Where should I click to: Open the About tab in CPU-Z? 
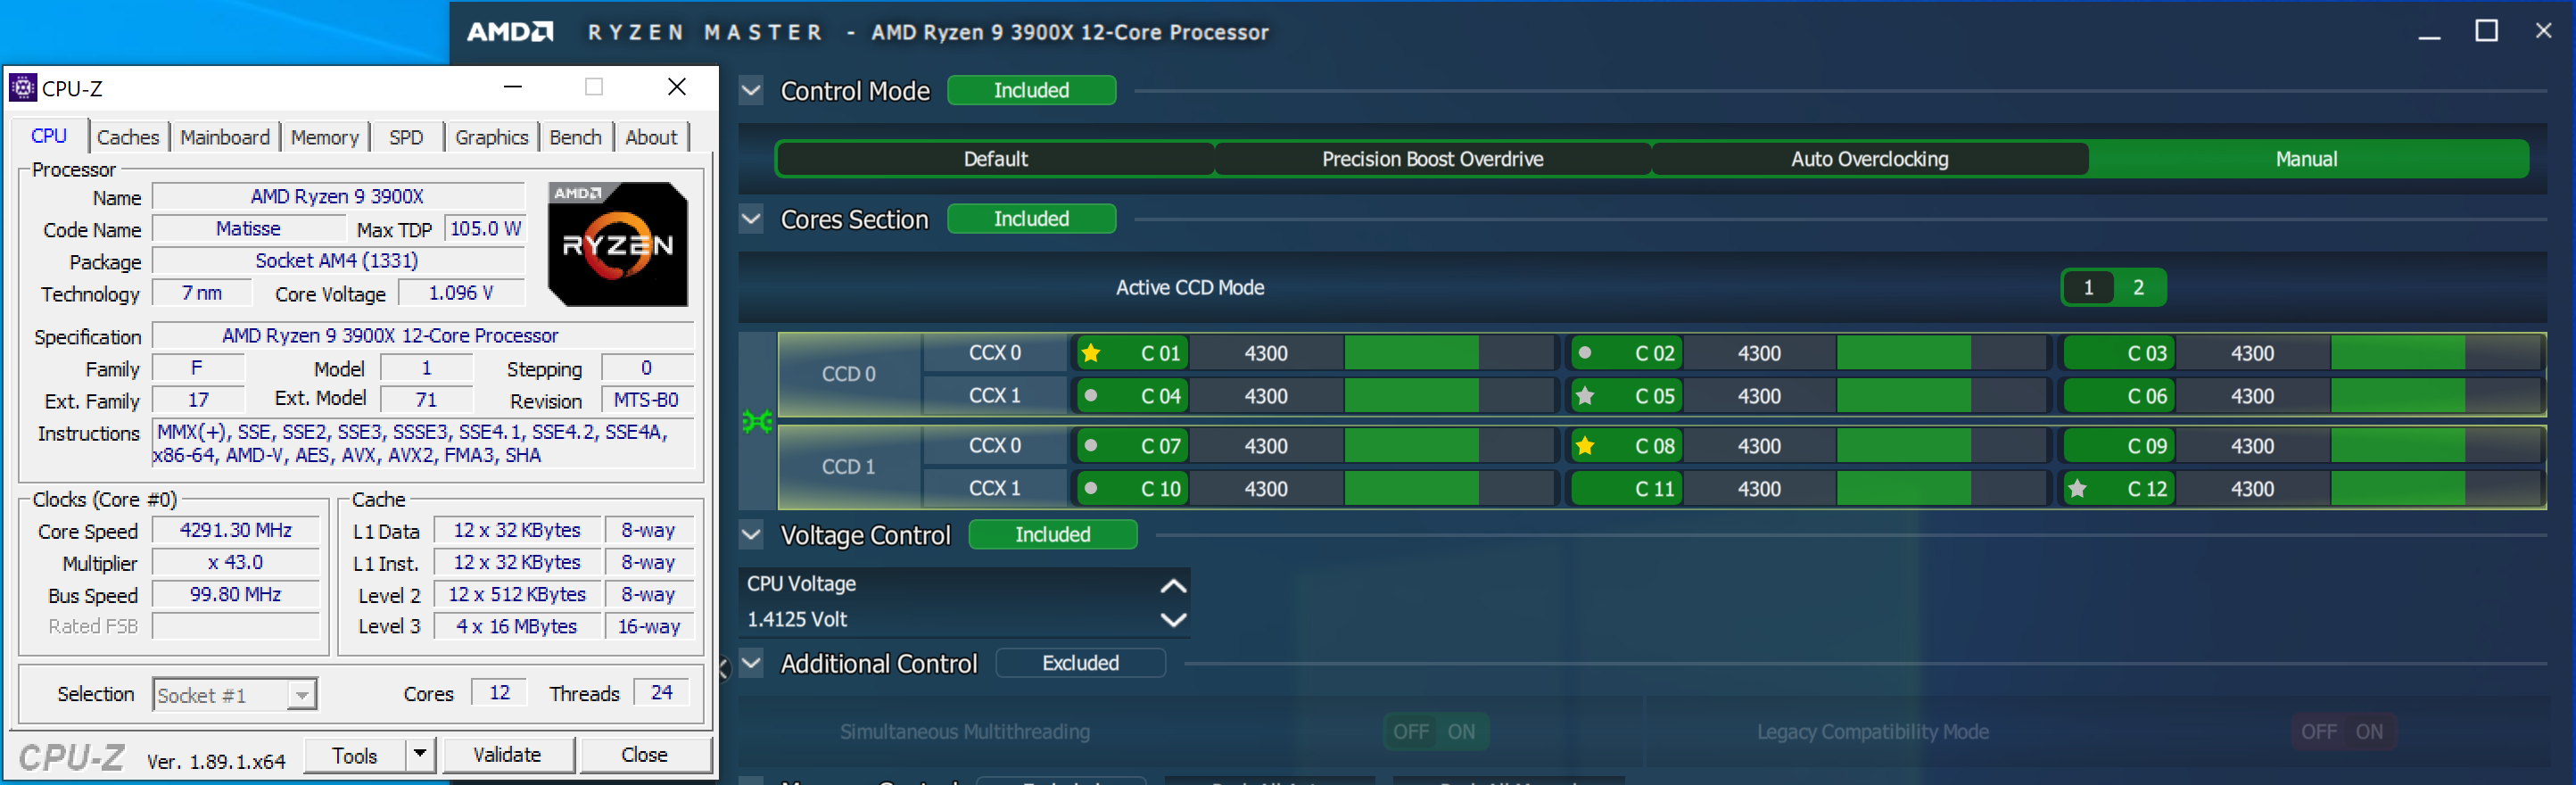click(x=651, y=137)
